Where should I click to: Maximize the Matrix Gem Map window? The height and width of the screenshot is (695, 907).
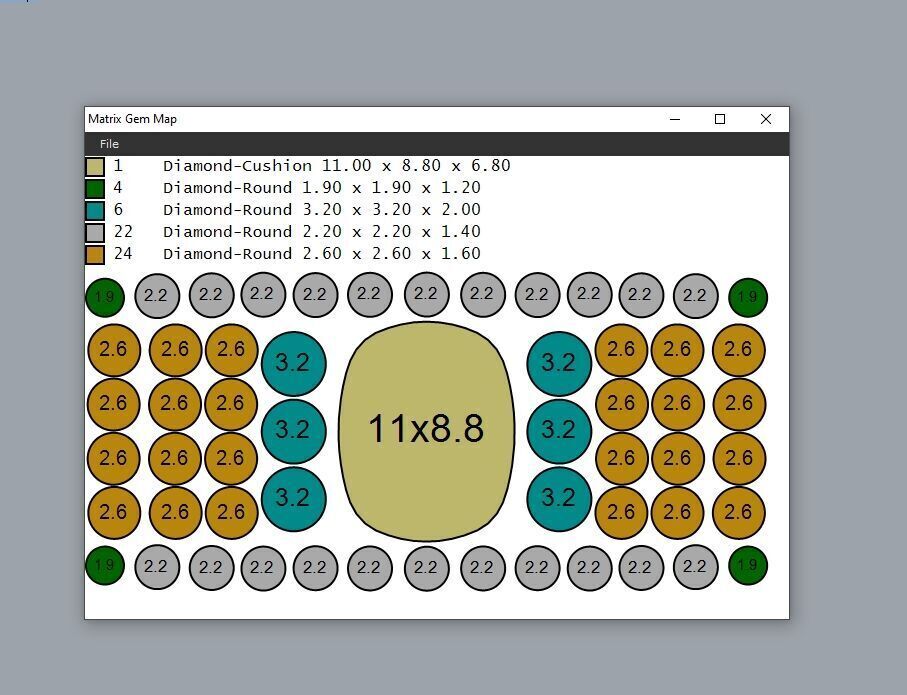point(720,119)
